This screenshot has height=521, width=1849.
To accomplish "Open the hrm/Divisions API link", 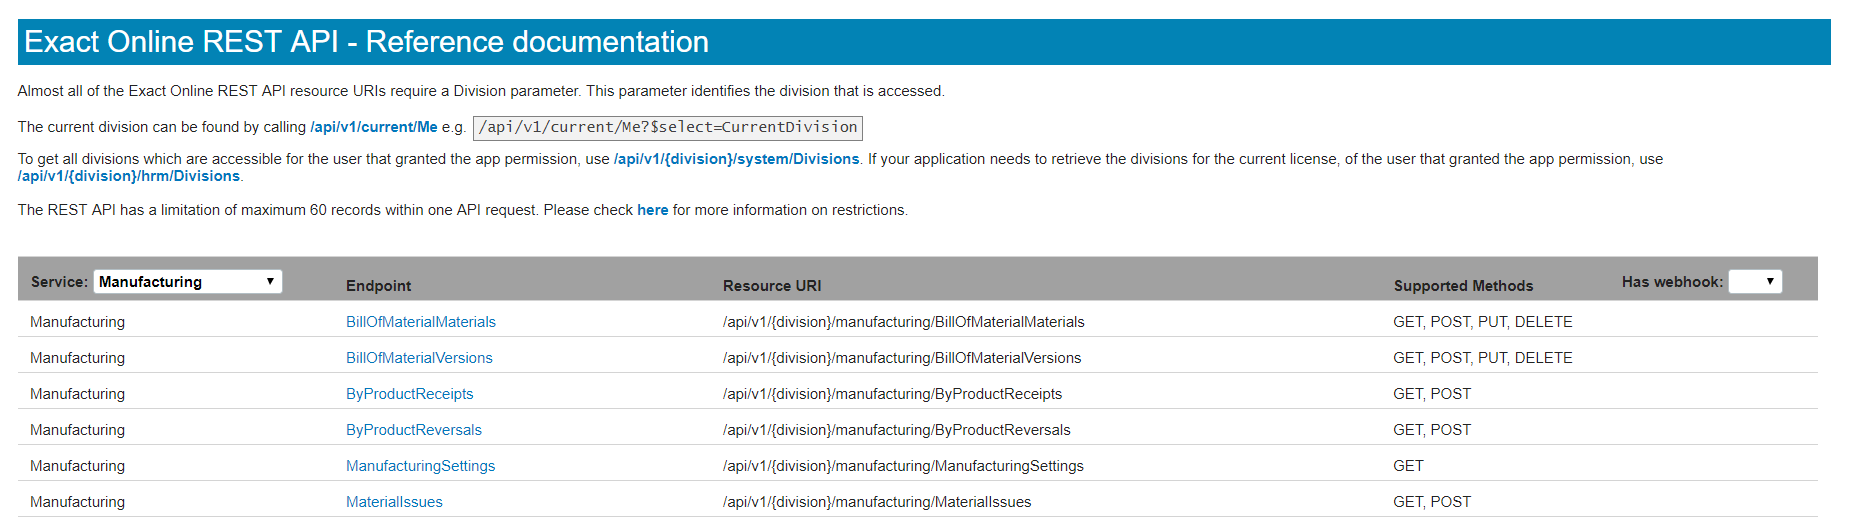I will pyautogui.click(x=129, y=176).
